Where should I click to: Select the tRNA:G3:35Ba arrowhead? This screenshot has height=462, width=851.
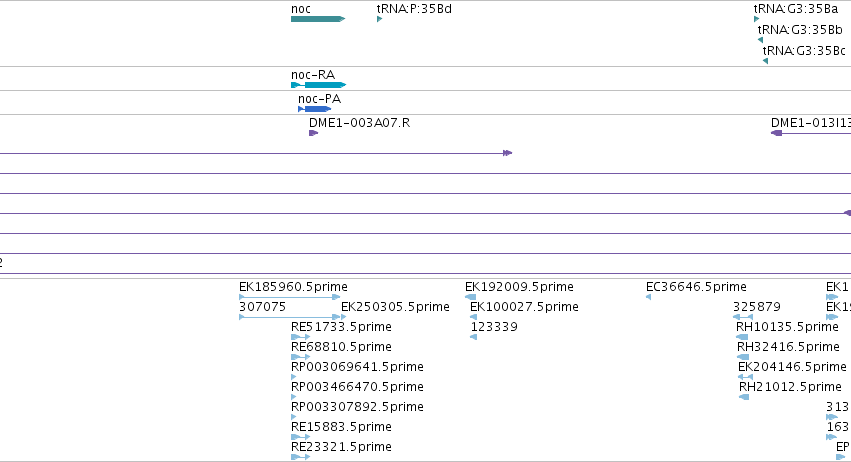point(757,19)
